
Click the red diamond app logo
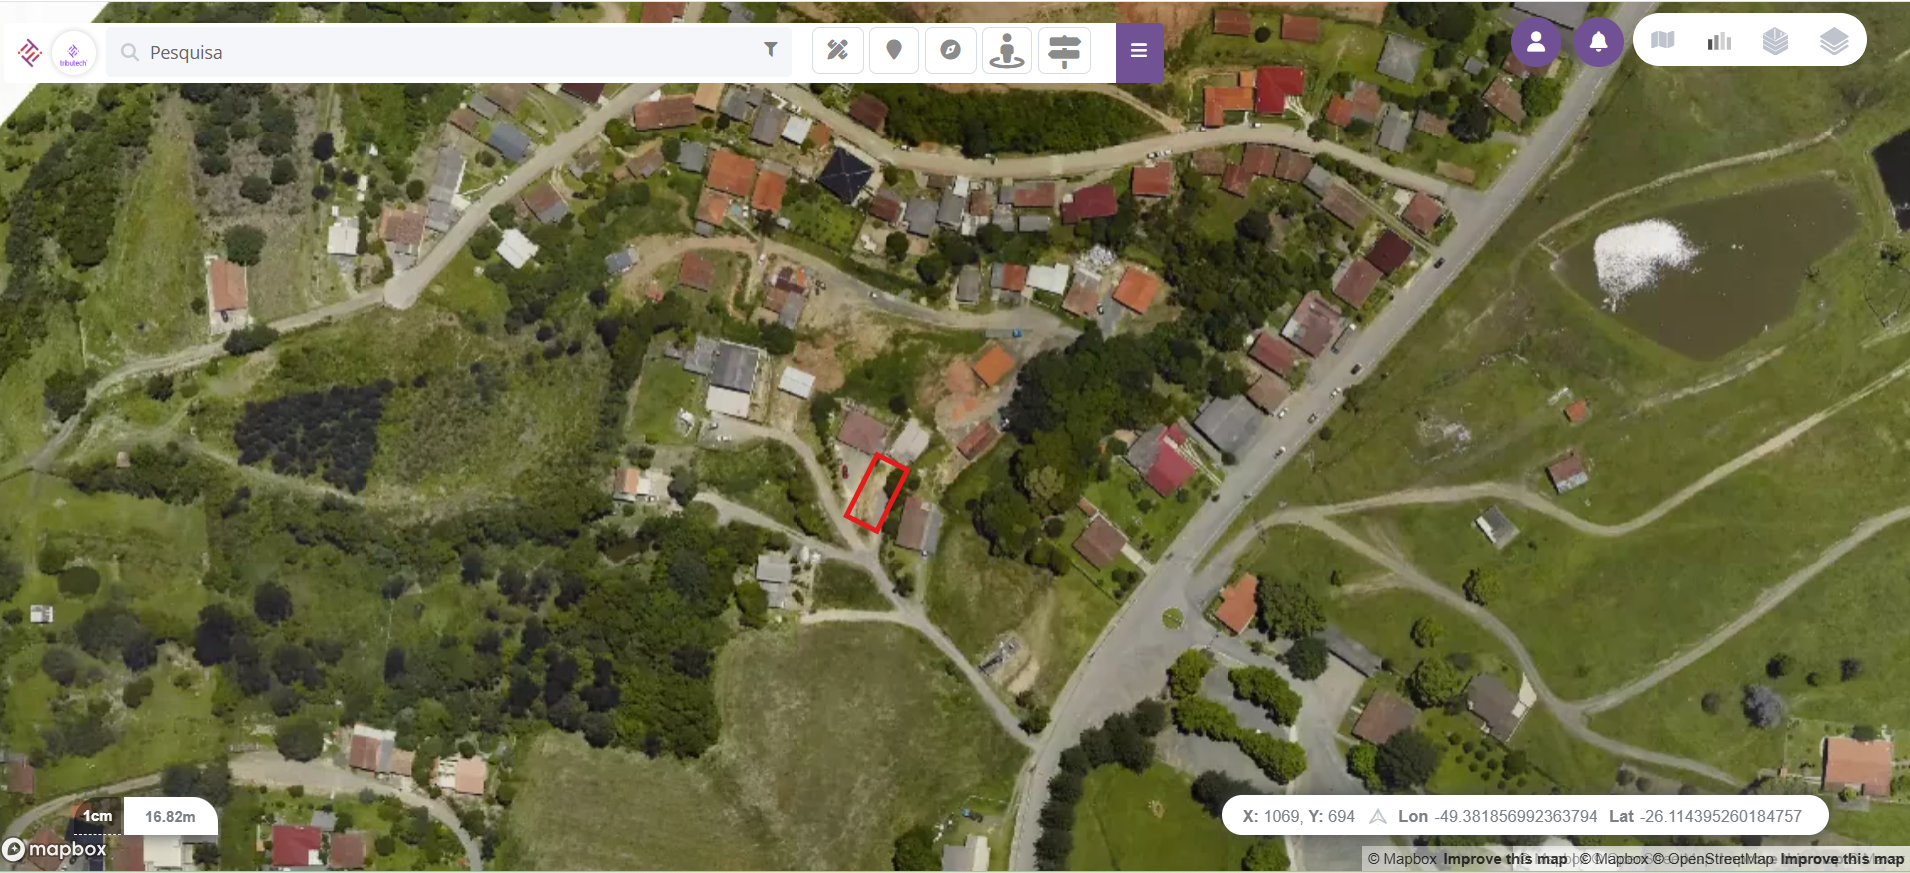pyautogui.click(x=30, y=52)
